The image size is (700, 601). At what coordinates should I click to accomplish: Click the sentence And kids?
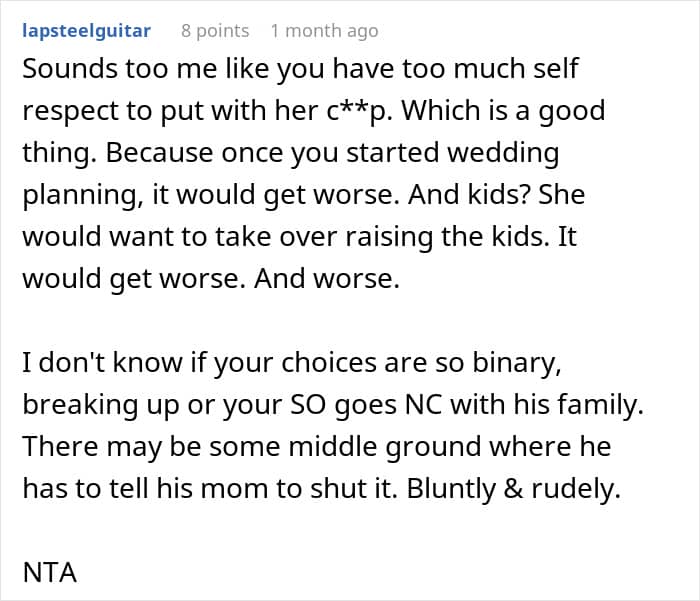pos(469,195)
